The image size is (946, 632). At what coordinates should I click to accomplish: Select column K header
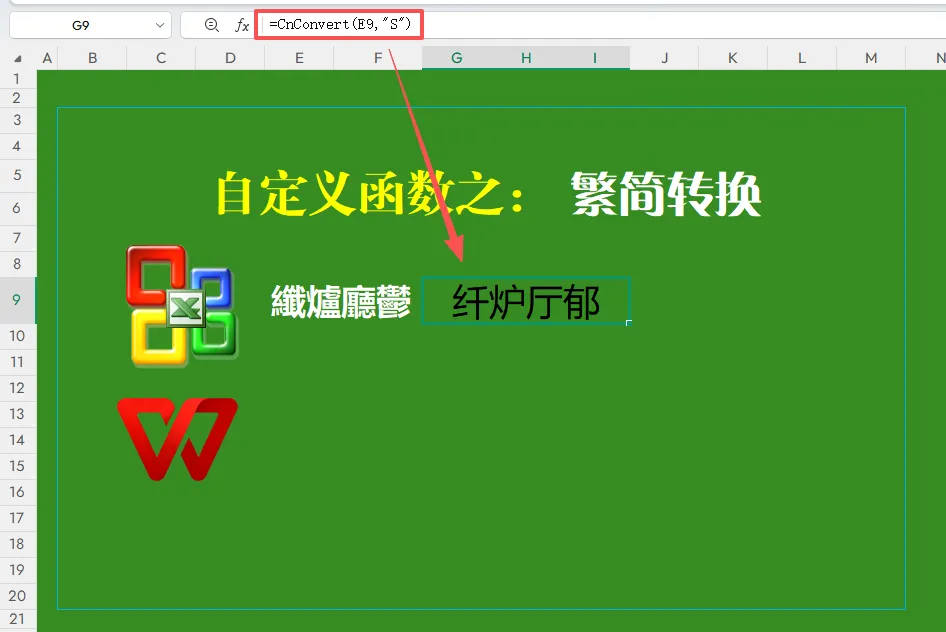coord(733,58)
